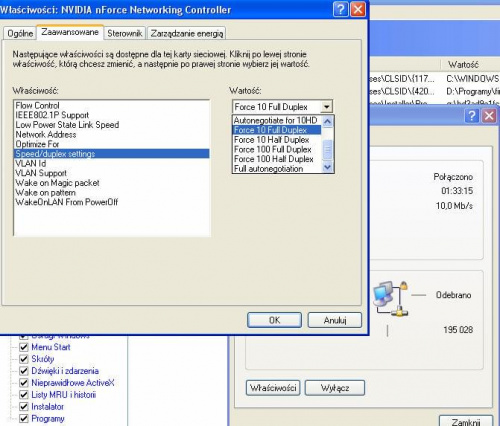The image size is (500, 426).
Task: Confirm with the OK button
Action: (274, 320)
